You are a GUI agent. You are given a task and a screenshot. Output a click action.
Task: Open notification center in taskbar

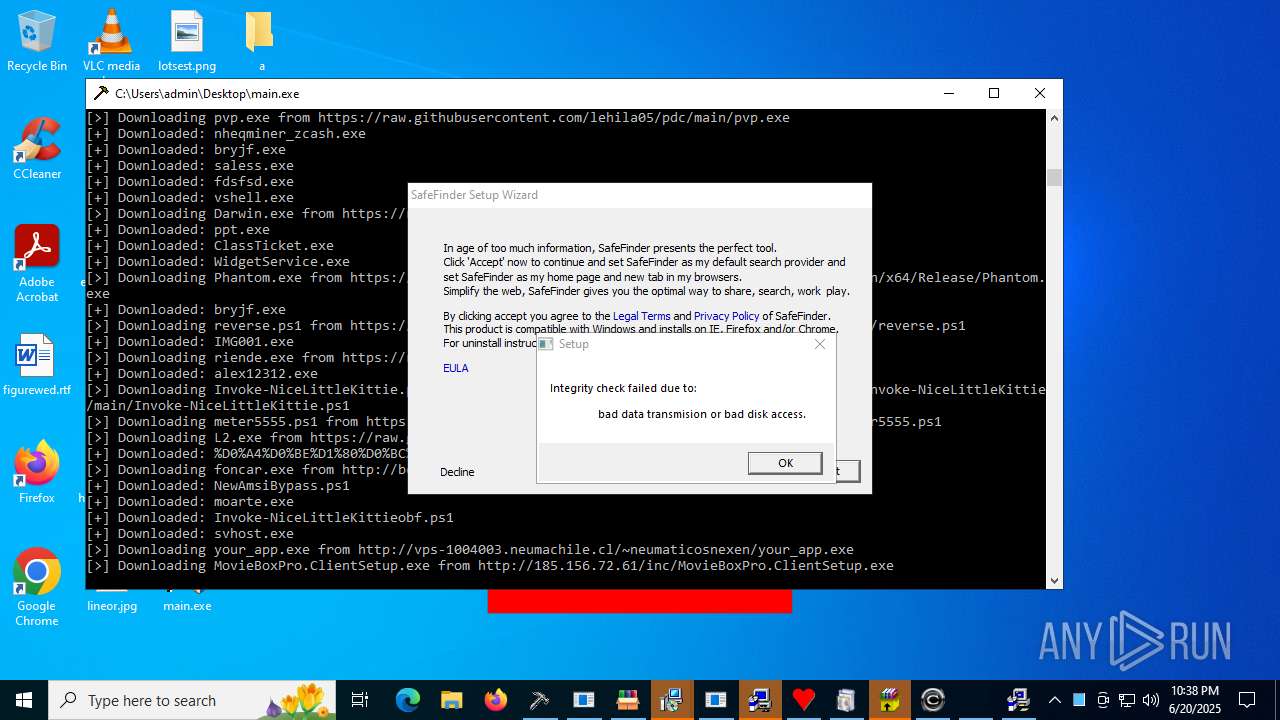1247,700
